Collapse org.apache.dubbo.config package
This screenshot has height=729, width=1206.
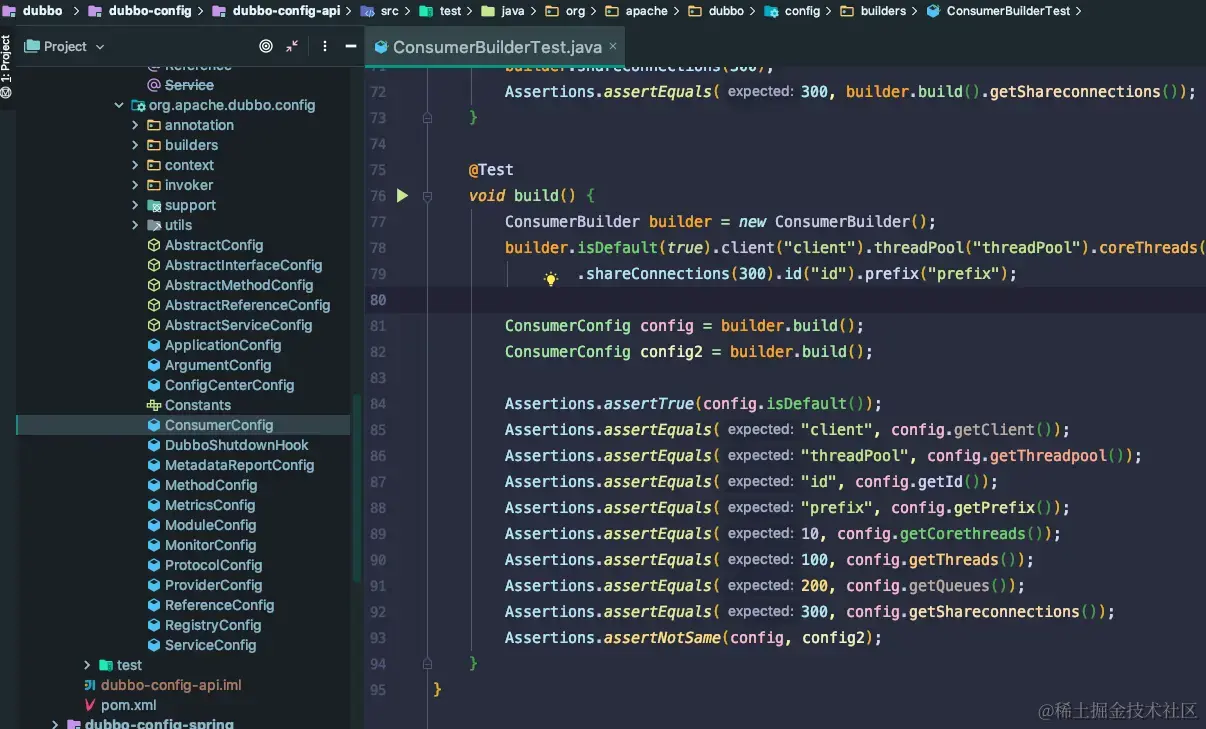[119, 105]
